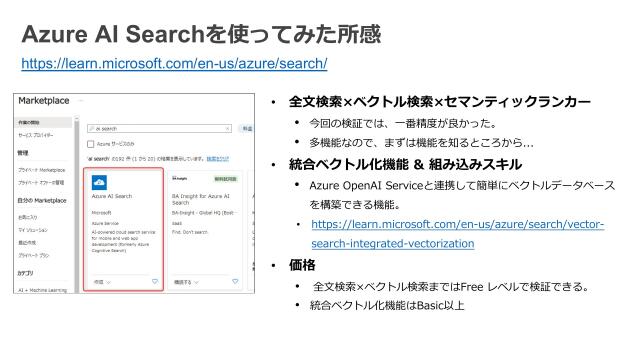Screen dimensions: 640x360
Task: Click '今回の検証では、一番精度が良かった。' bullet
Action: [x=403, y=123]
